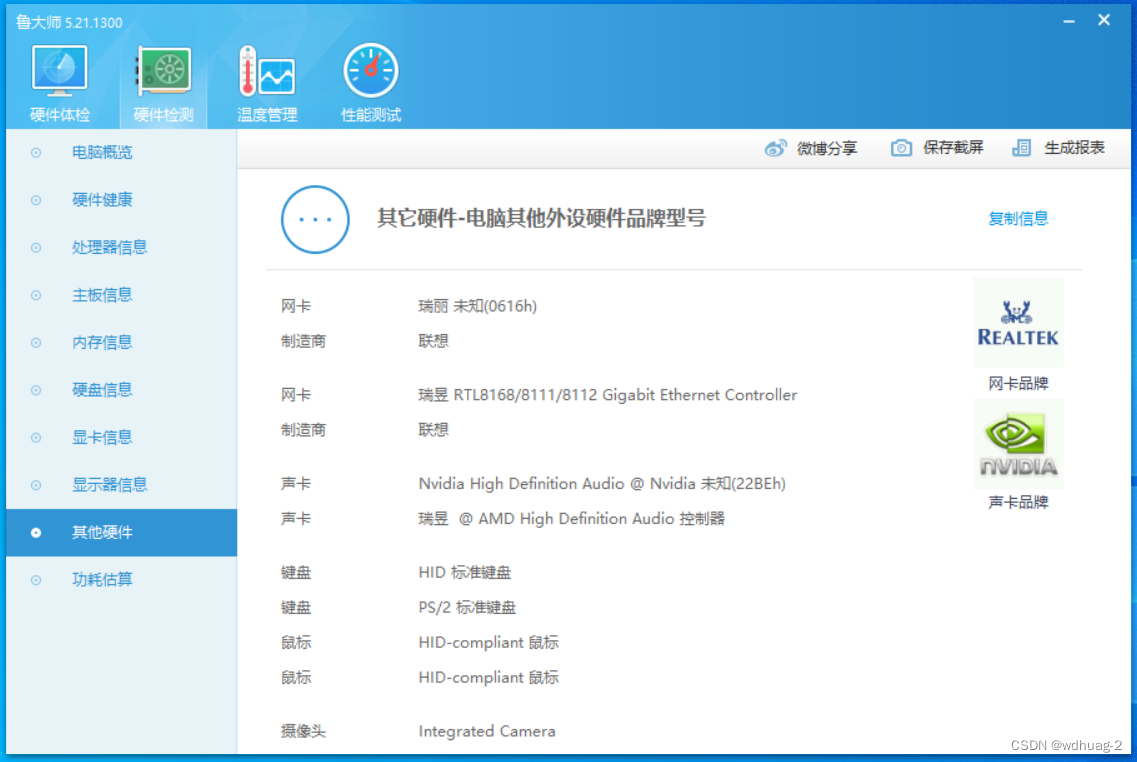Show 内存信息 details
The width and height of the screenshot is (1137, 762).
pyautogui.click(x=102, y=342)
